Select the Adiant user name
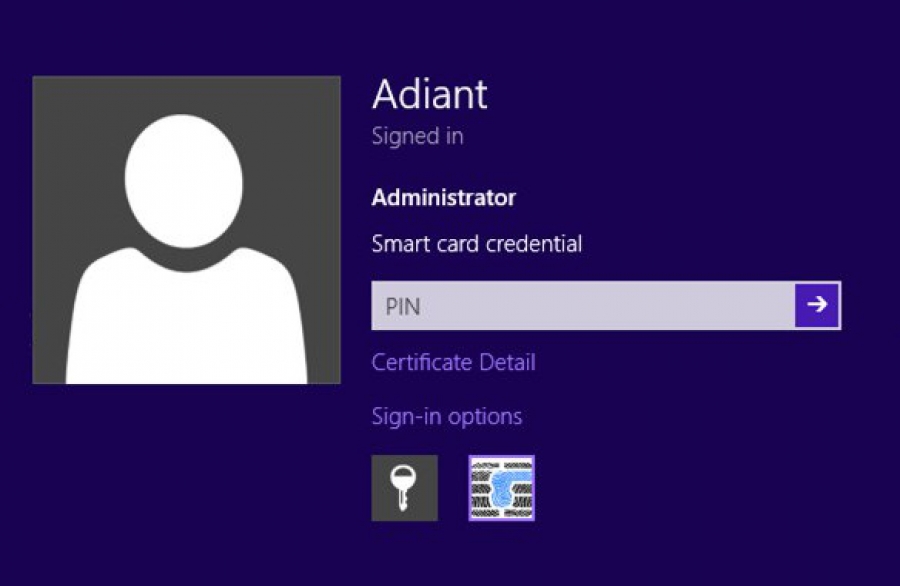Image resolution: width=900 pixels, height=586 pixels. [x=429, y=94]
